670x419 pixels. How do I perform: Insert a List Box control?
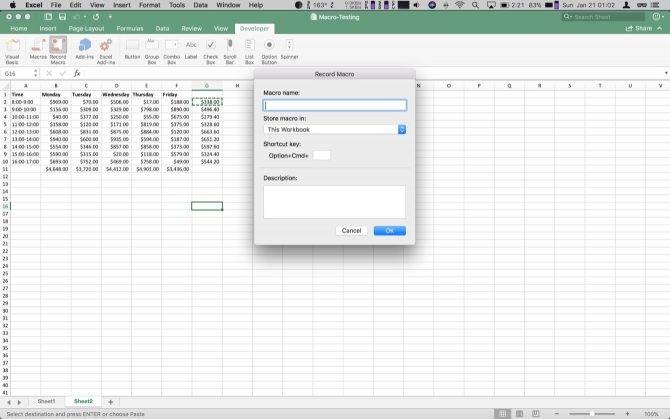pos(250,51)
